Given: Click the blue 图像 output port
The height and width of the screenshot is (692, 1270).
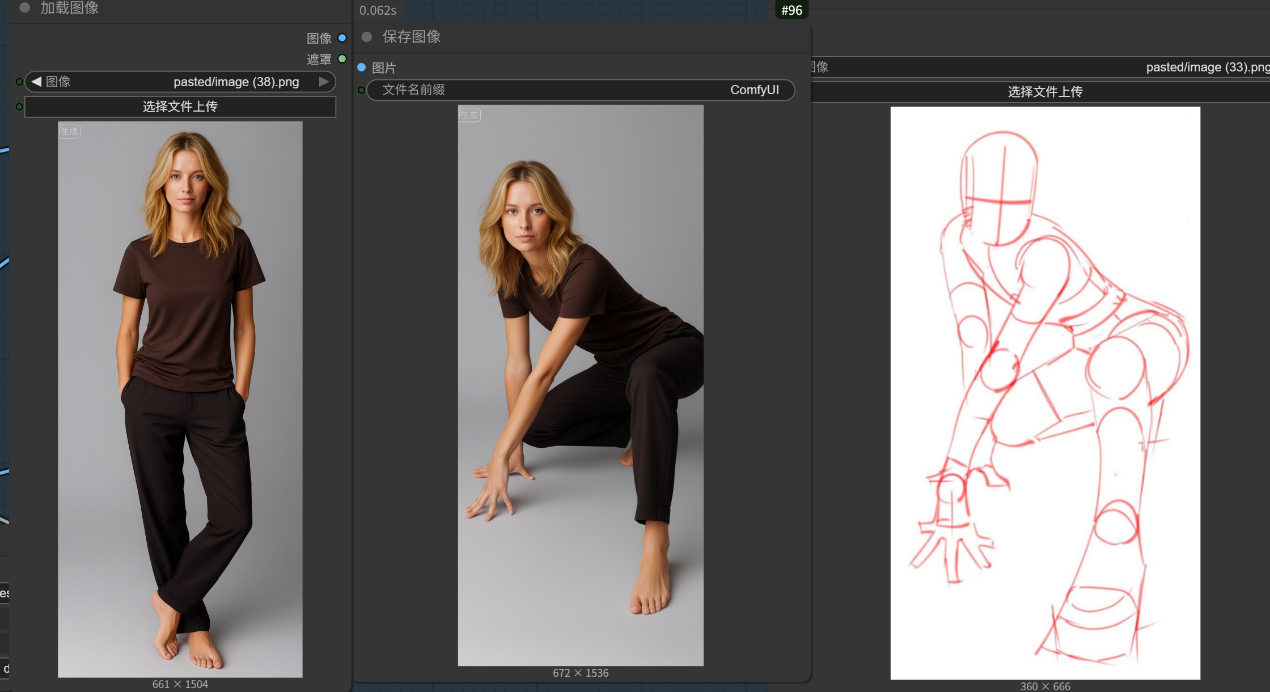Looking at the screenshot, I should pos(342,38).
